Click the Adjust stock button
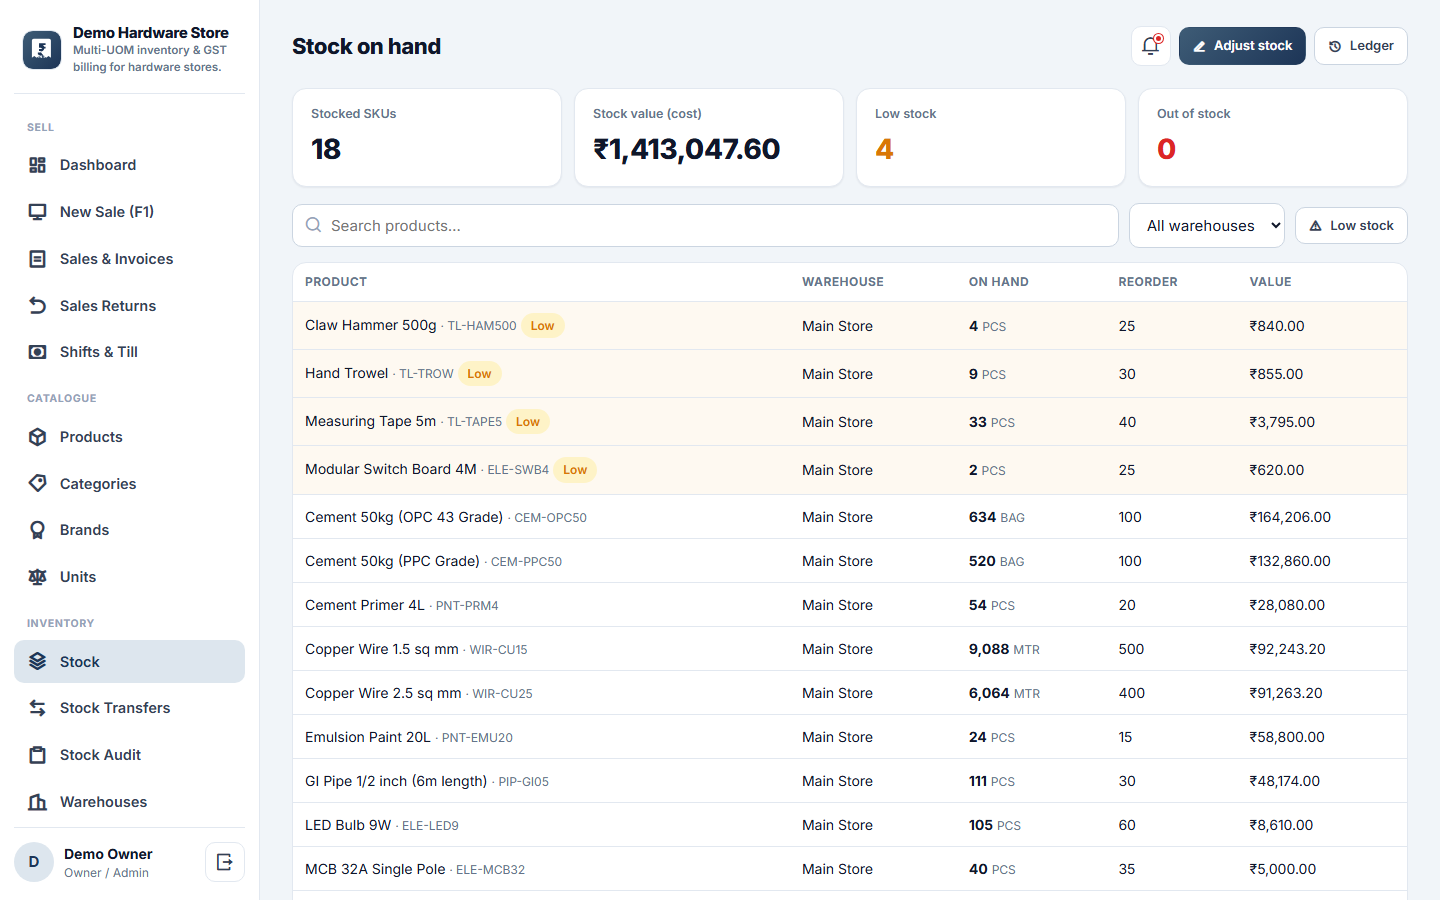Screen dimensions: 1440x900 1242,46
